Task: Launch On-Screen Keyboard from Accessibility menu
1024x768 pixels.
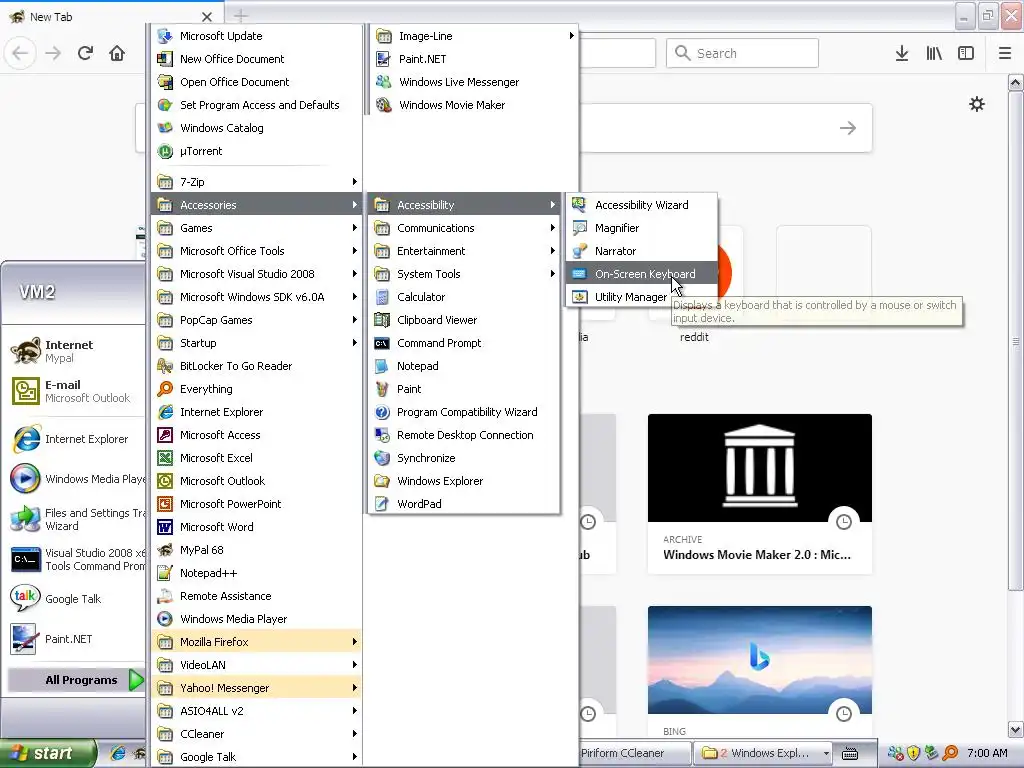Action: tap(641, 274)
